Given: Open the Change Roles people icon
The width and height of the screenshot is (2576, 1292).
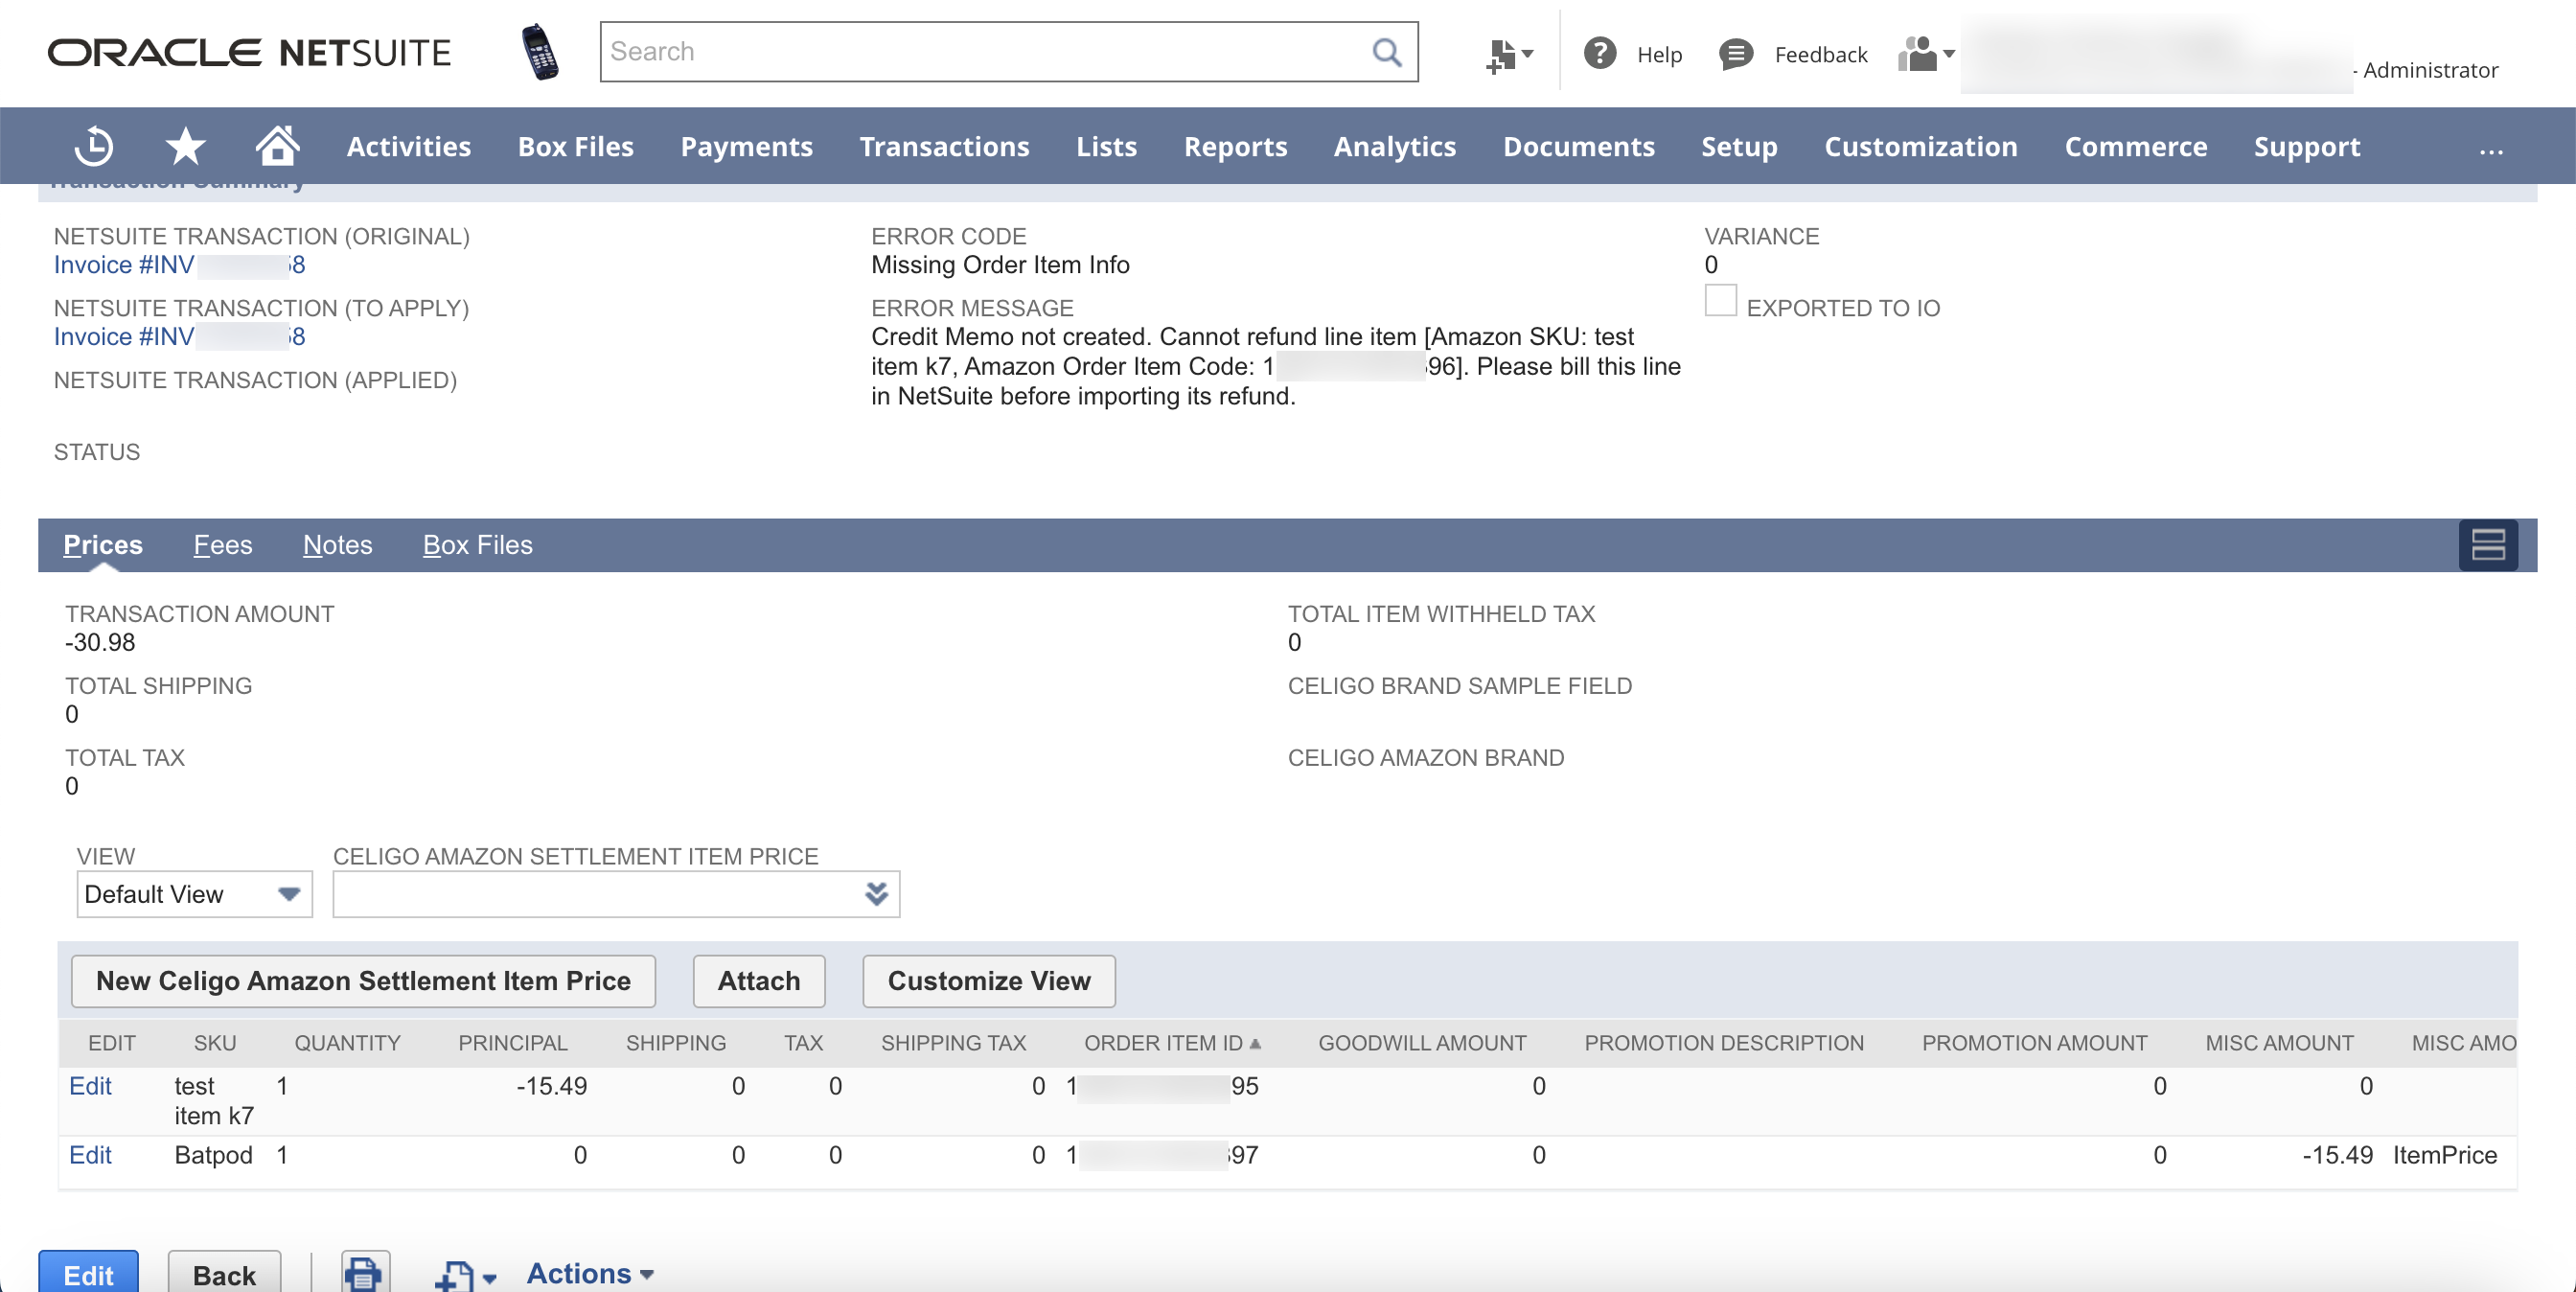Looking at the screenshot, I should coord(1925,54).
